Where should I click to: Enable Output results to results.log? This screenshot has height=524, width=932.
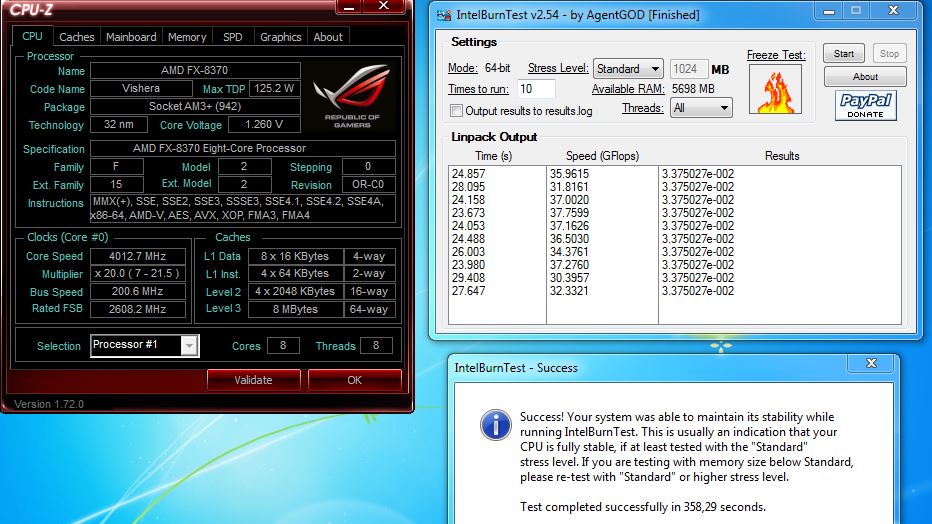pos(456,111)
